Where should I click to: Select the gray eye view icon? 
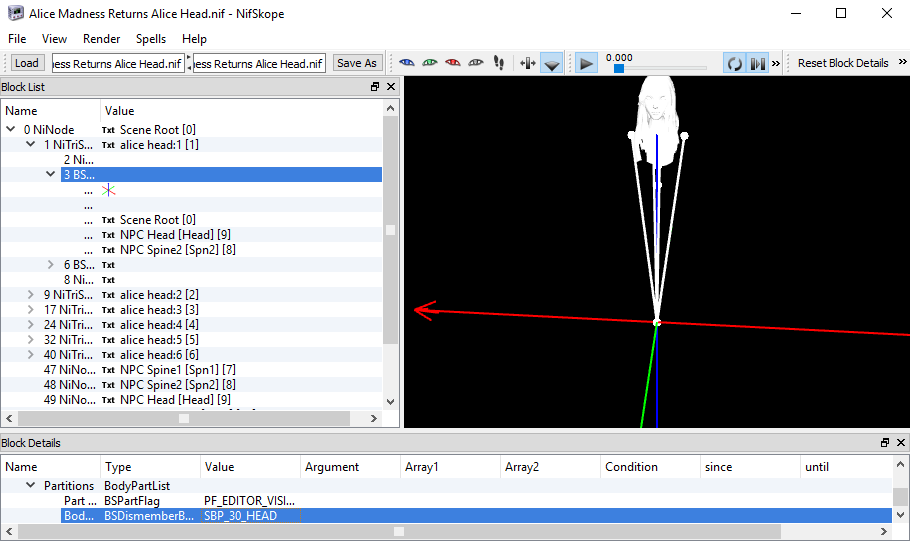coord(476,63)
